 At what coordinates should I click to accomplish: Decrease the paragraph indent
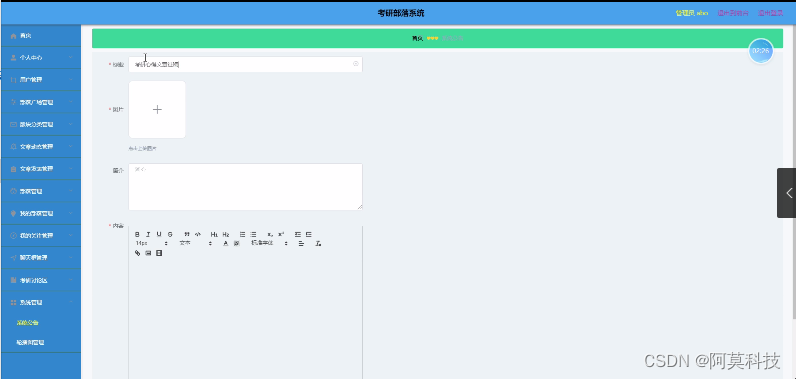[x=297, y=234]
